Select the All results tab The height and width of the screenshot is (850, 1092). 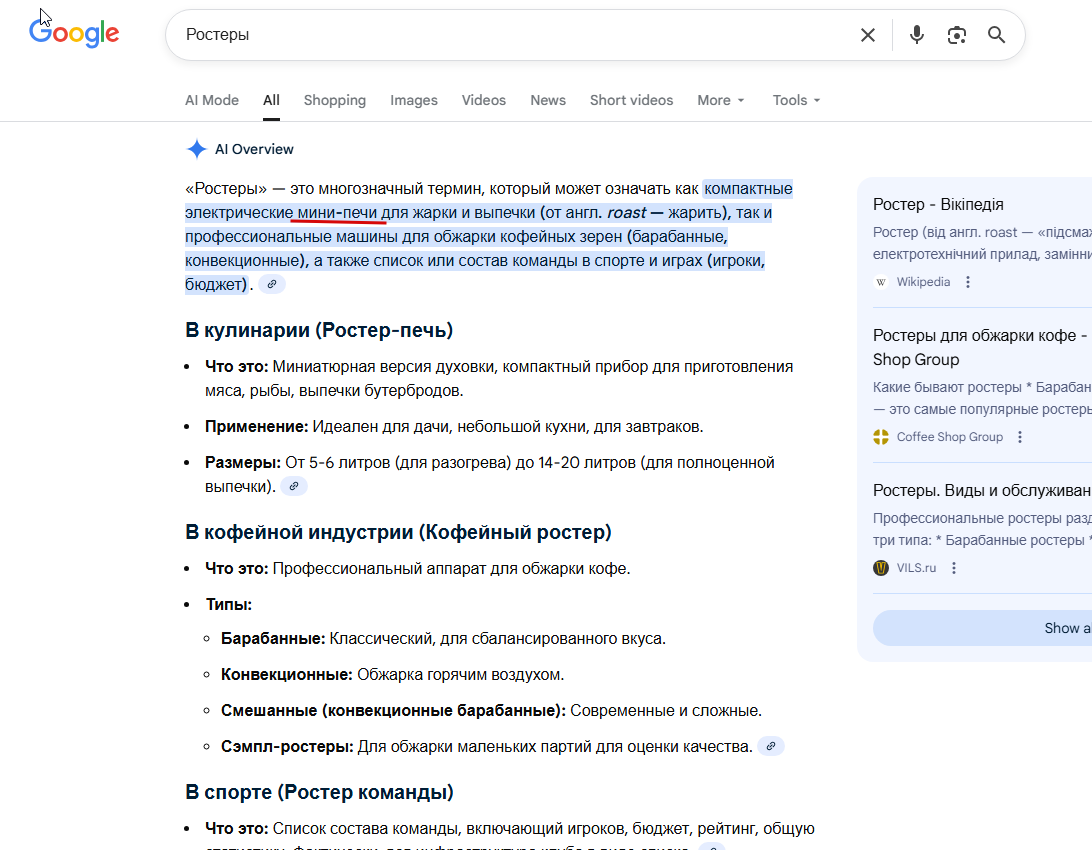point(272,100)
